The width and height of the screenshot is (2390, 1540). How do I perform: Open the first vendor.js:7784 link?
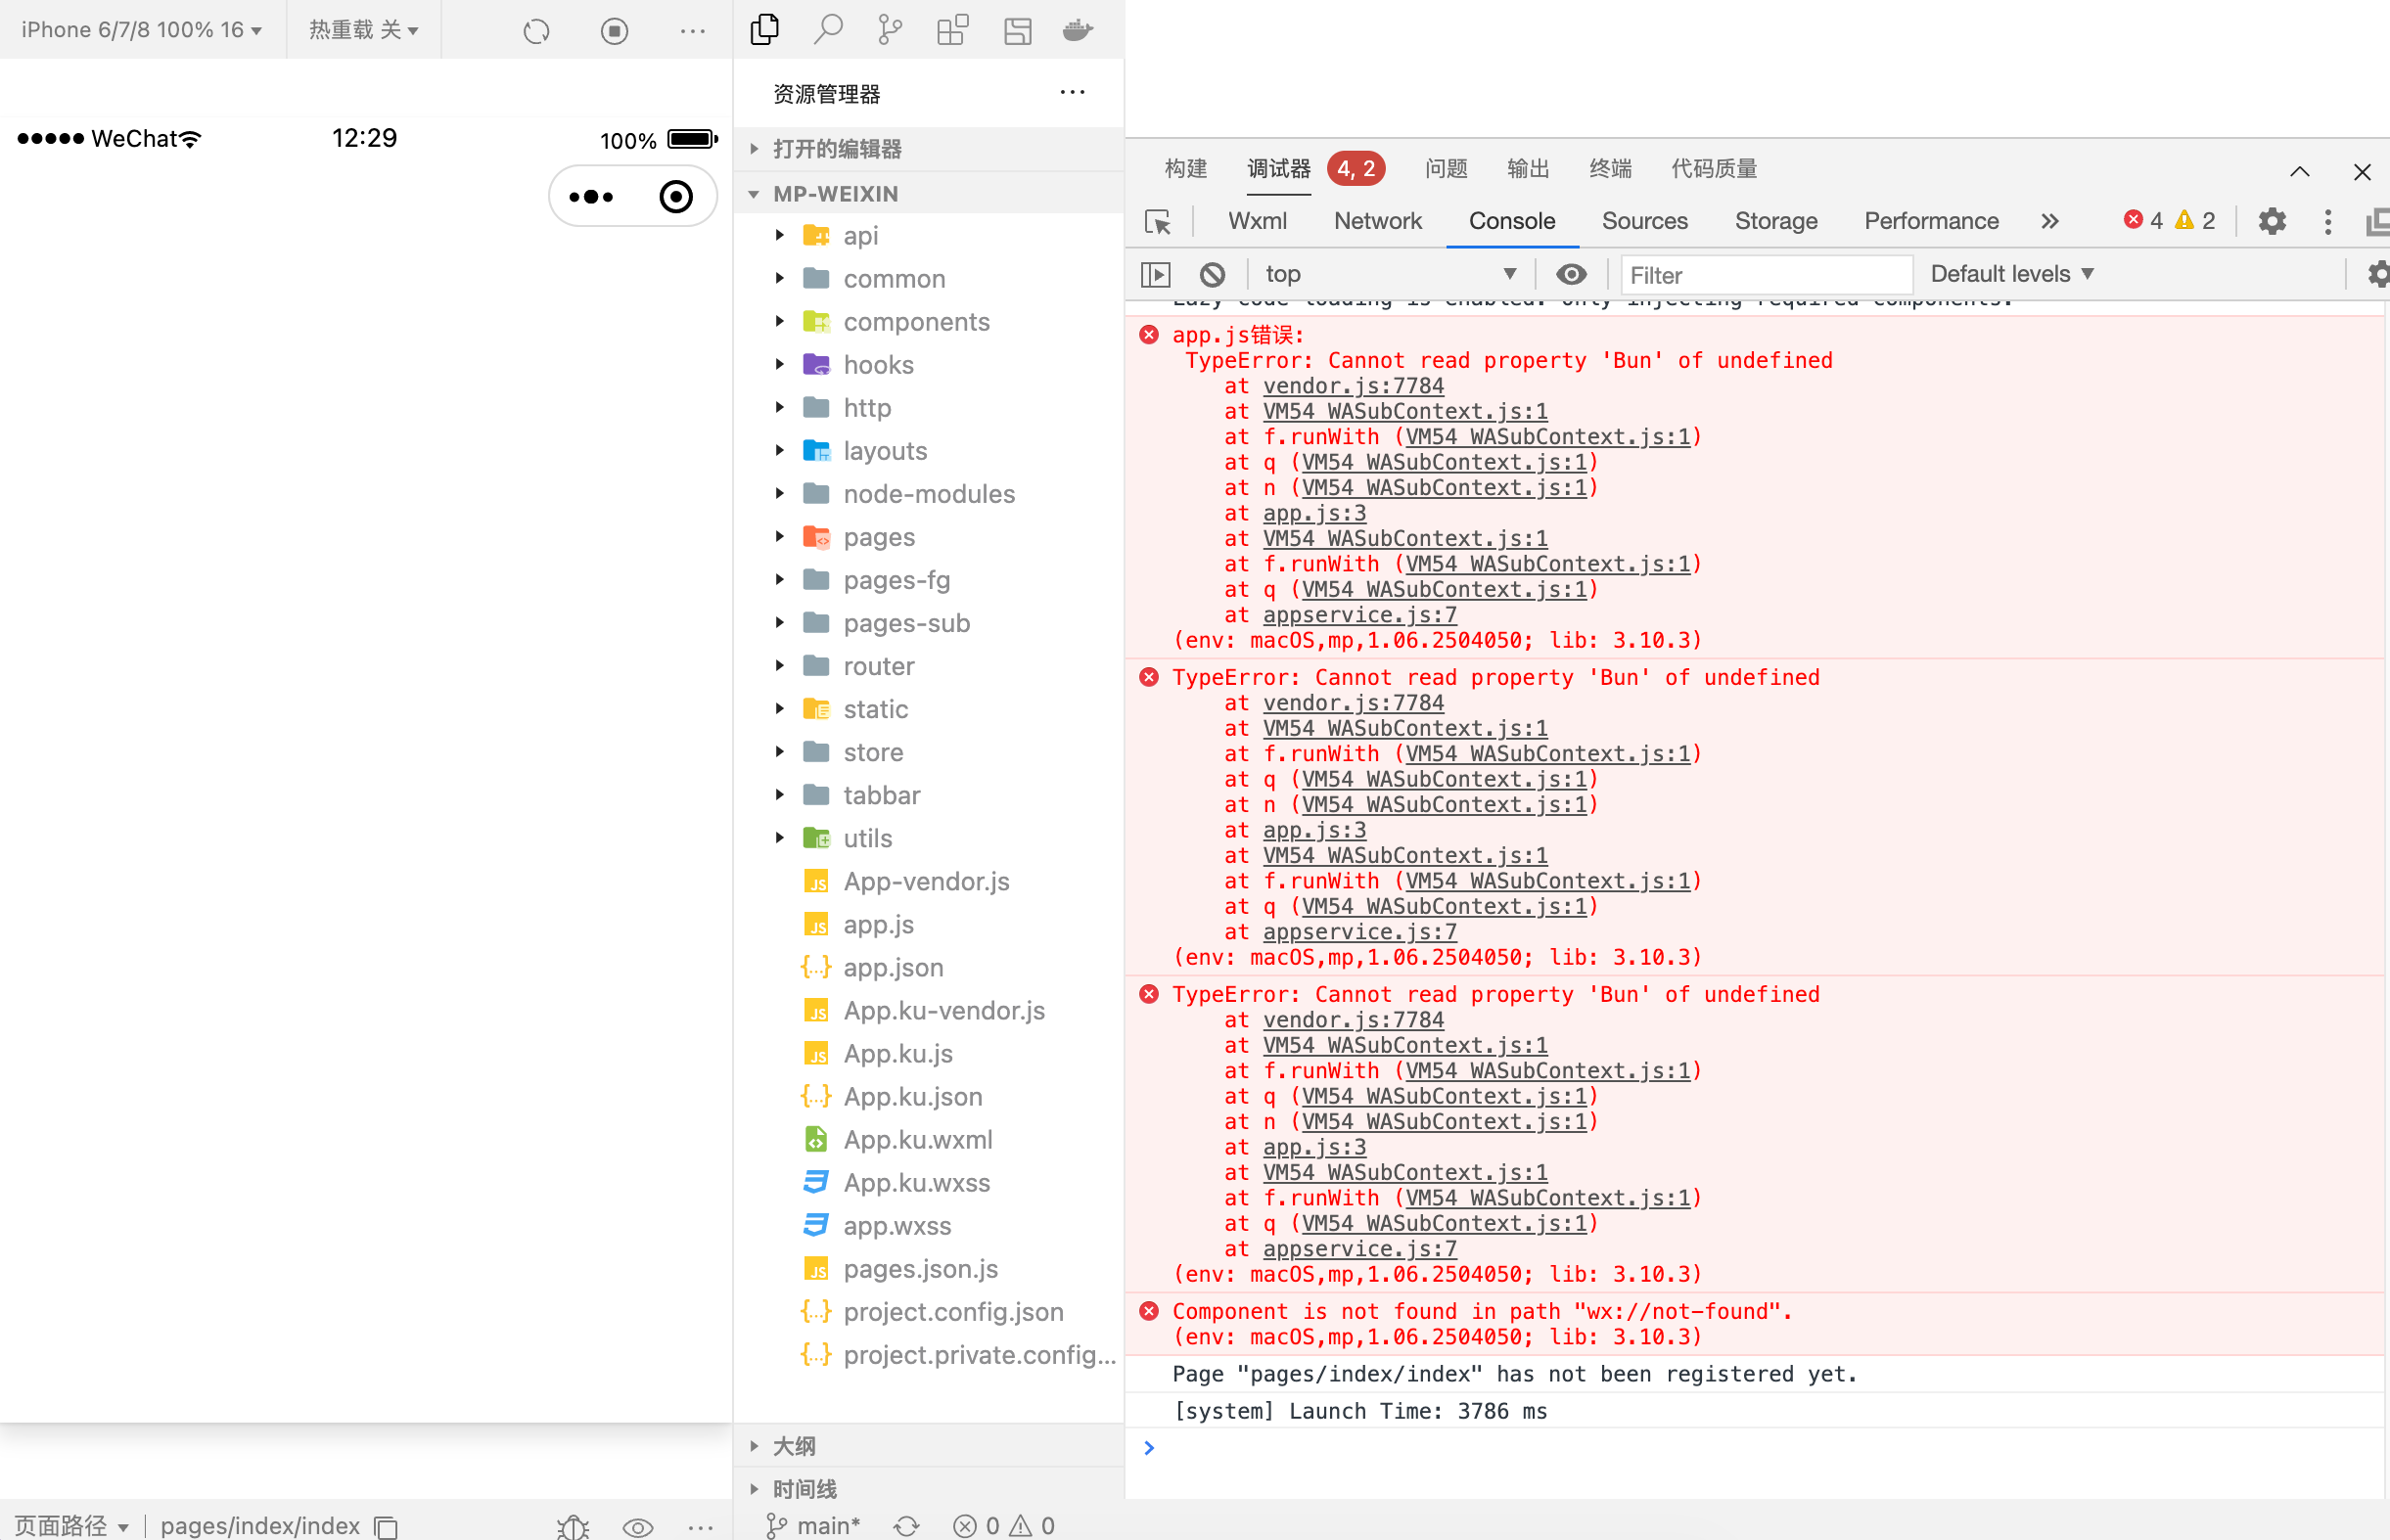1352,386
